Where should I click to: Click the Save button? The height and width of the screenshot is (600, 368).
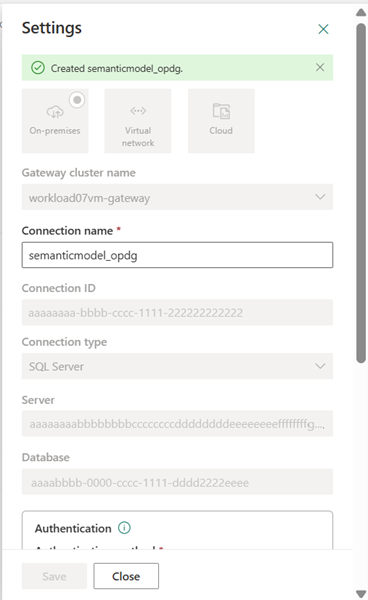click(x=54, y=576)
